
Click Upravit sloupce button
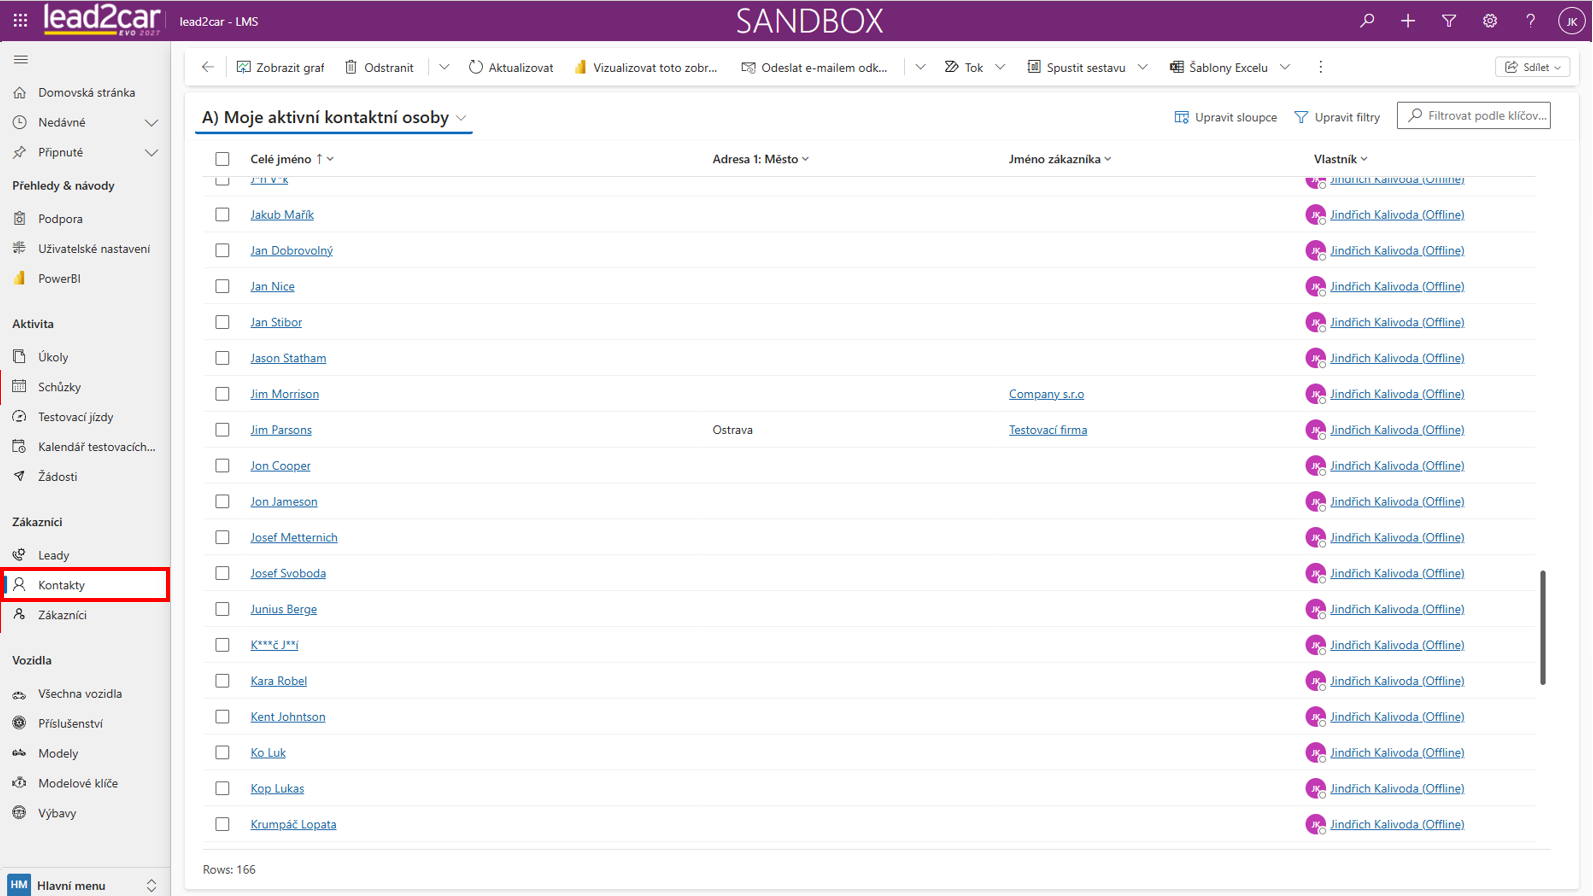click(1226, 117)
